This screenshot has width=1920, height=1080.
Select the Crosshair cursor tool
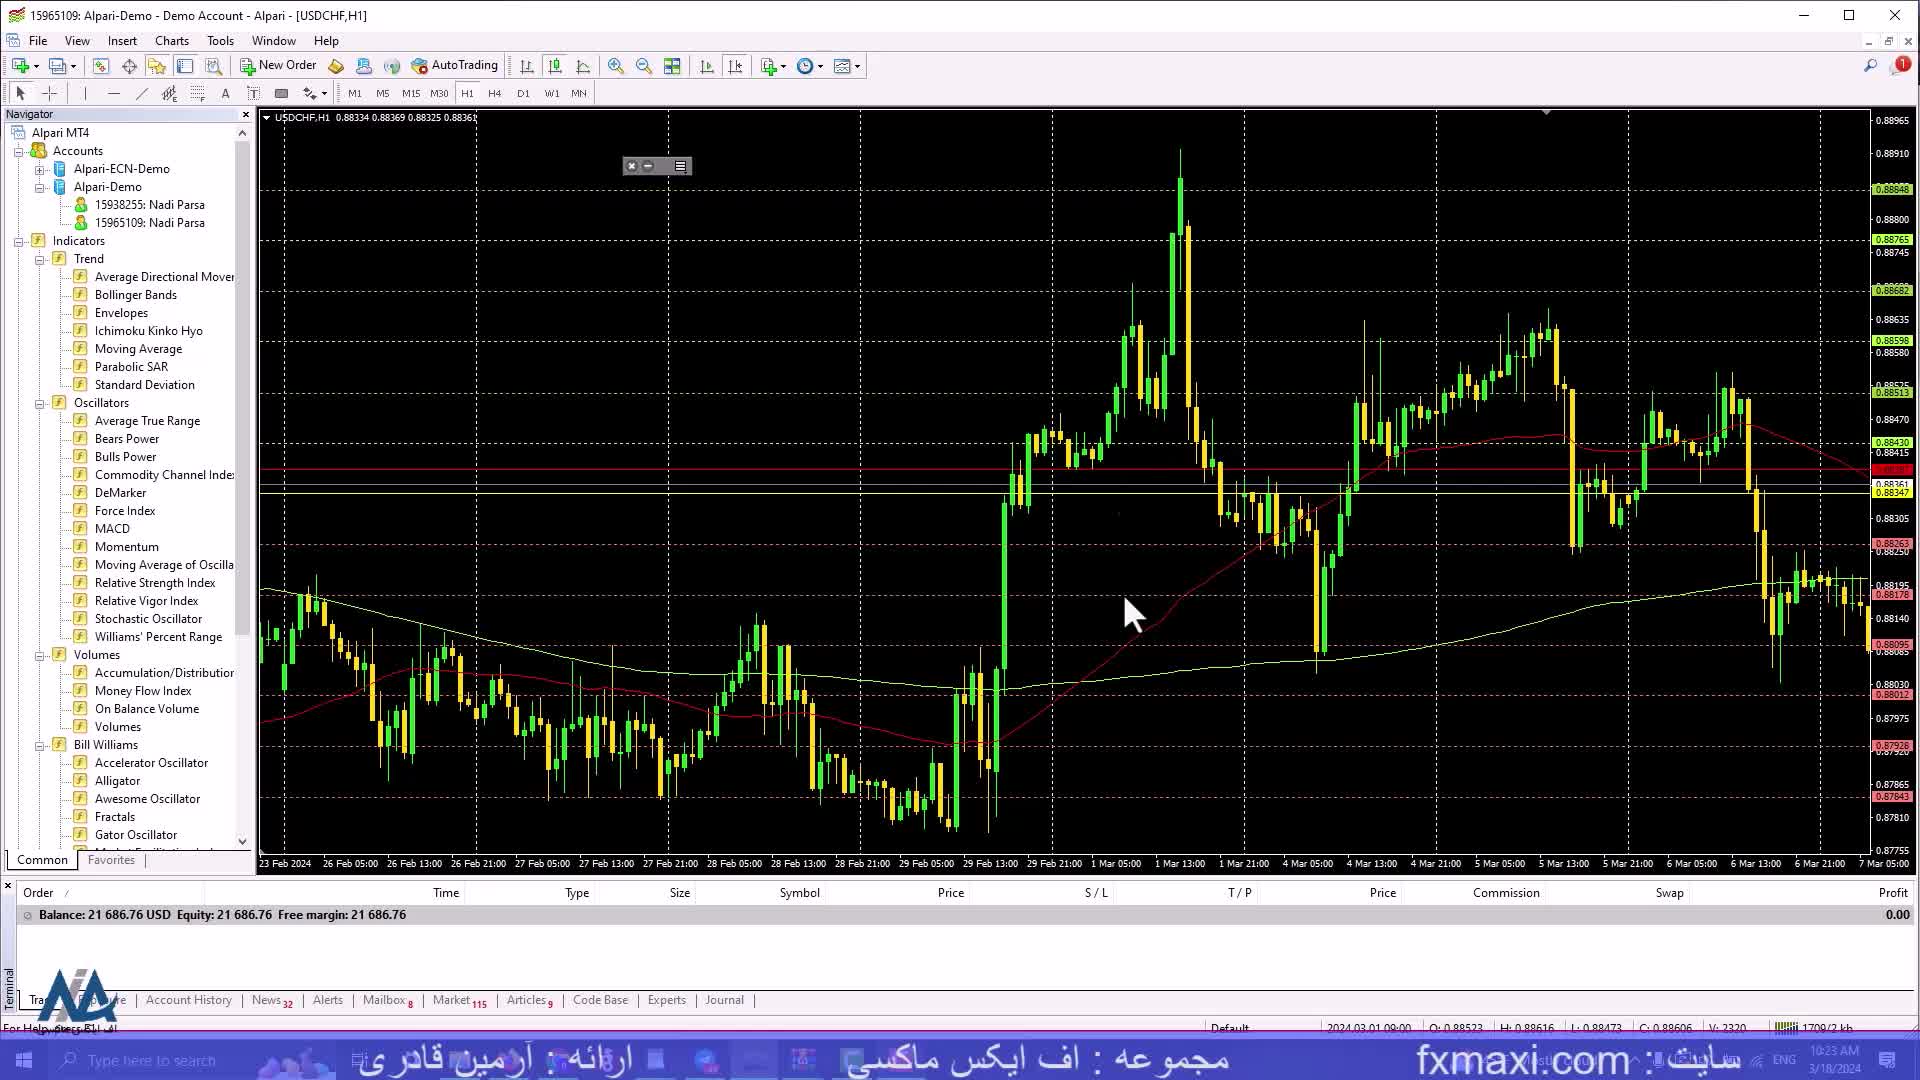click(x=50, y=93)
